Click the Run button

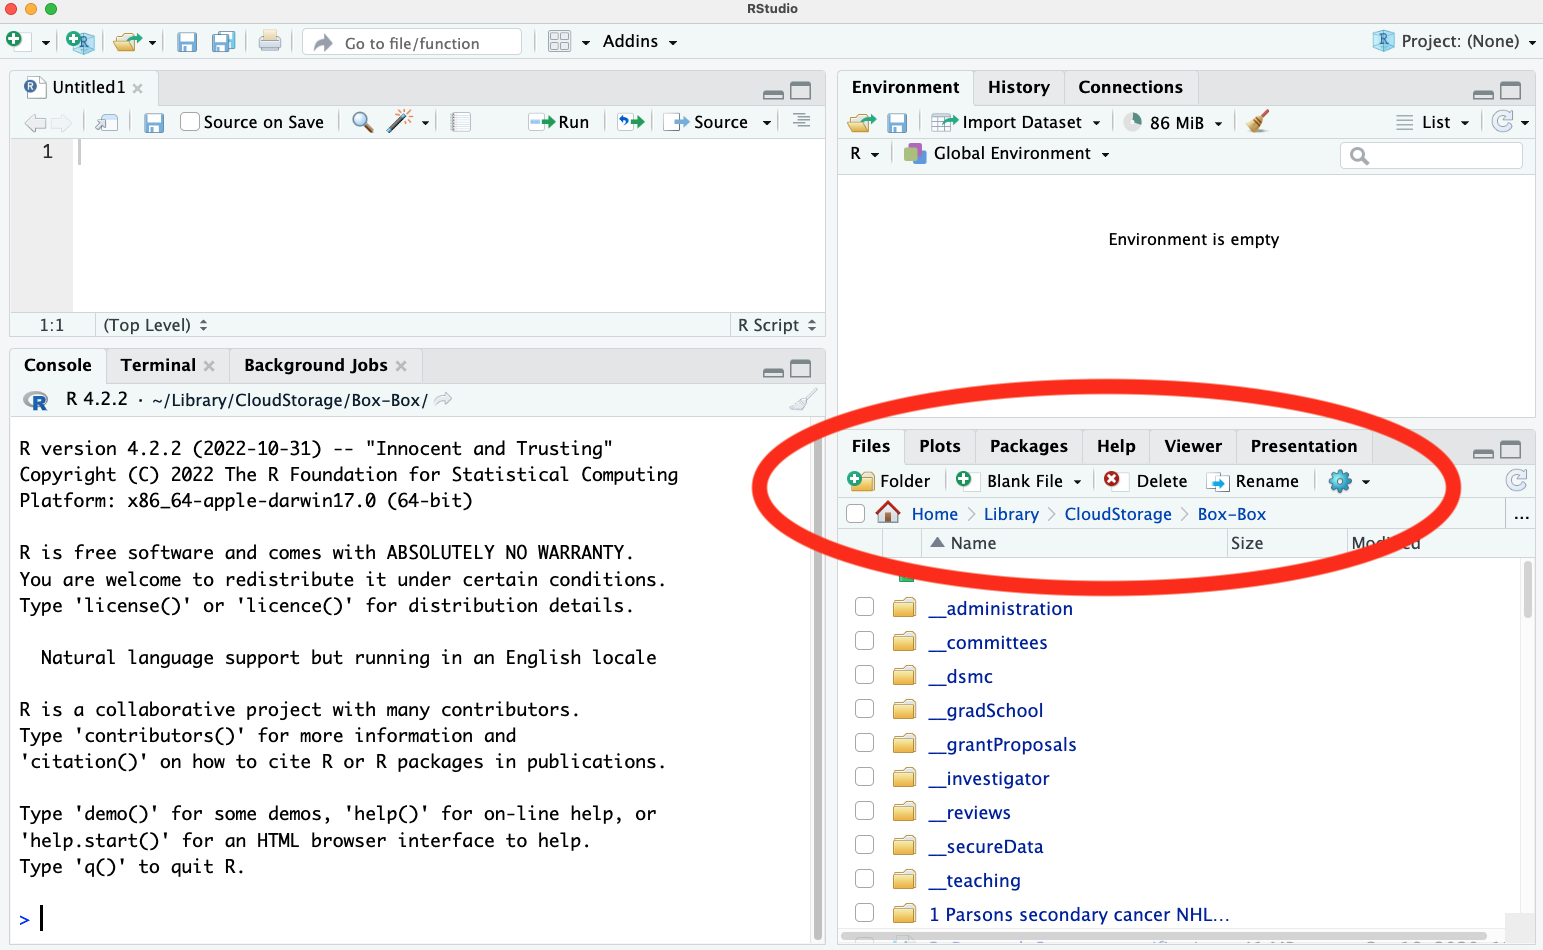pyautogui.click(x=559, y=122)
